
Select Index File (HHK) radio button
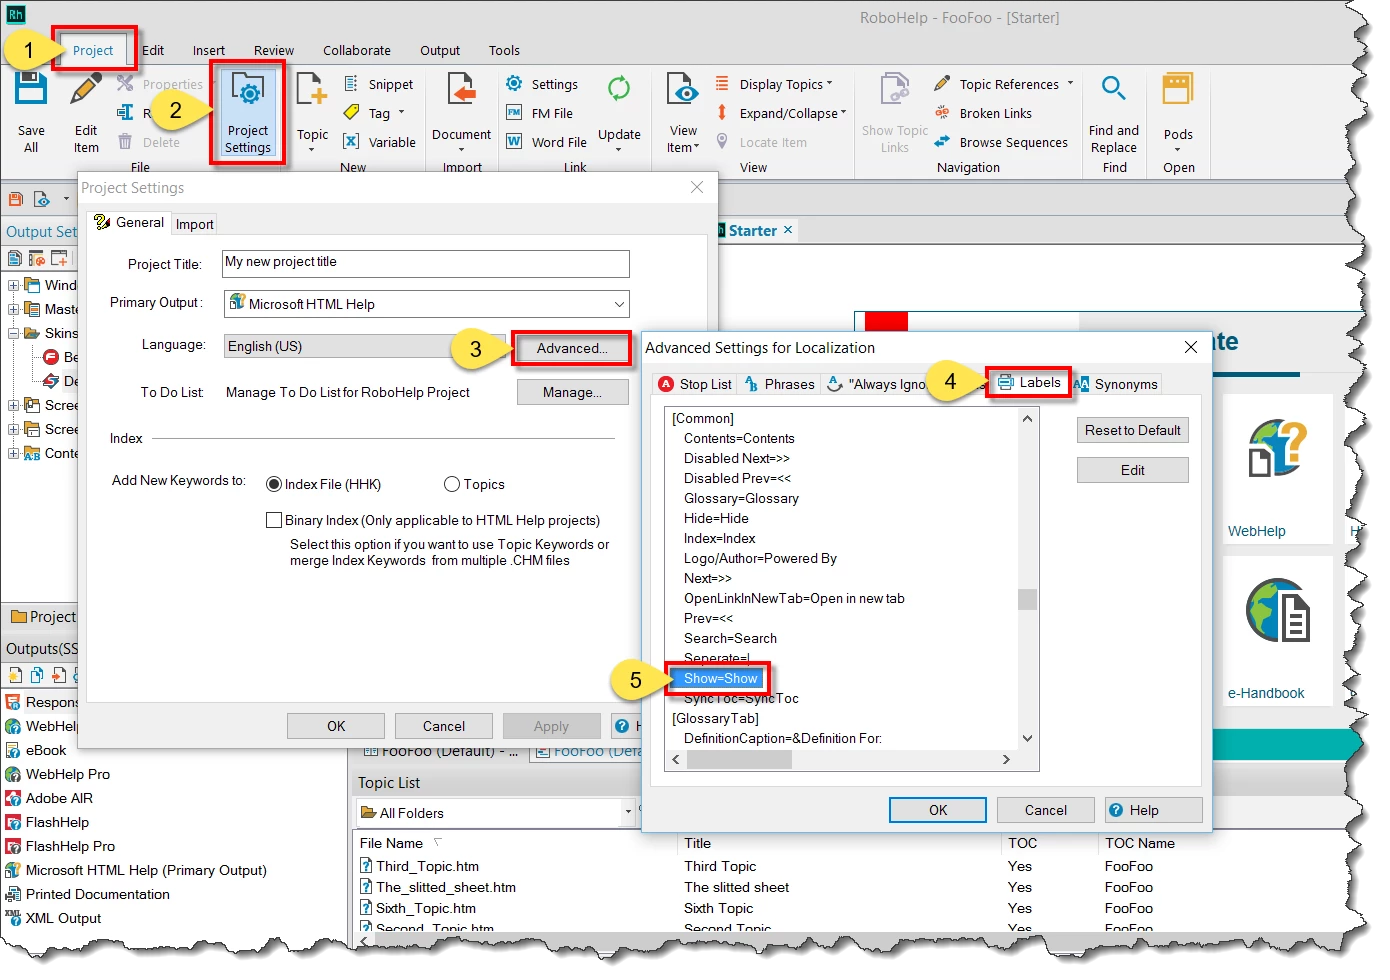(x=274, y=484)
